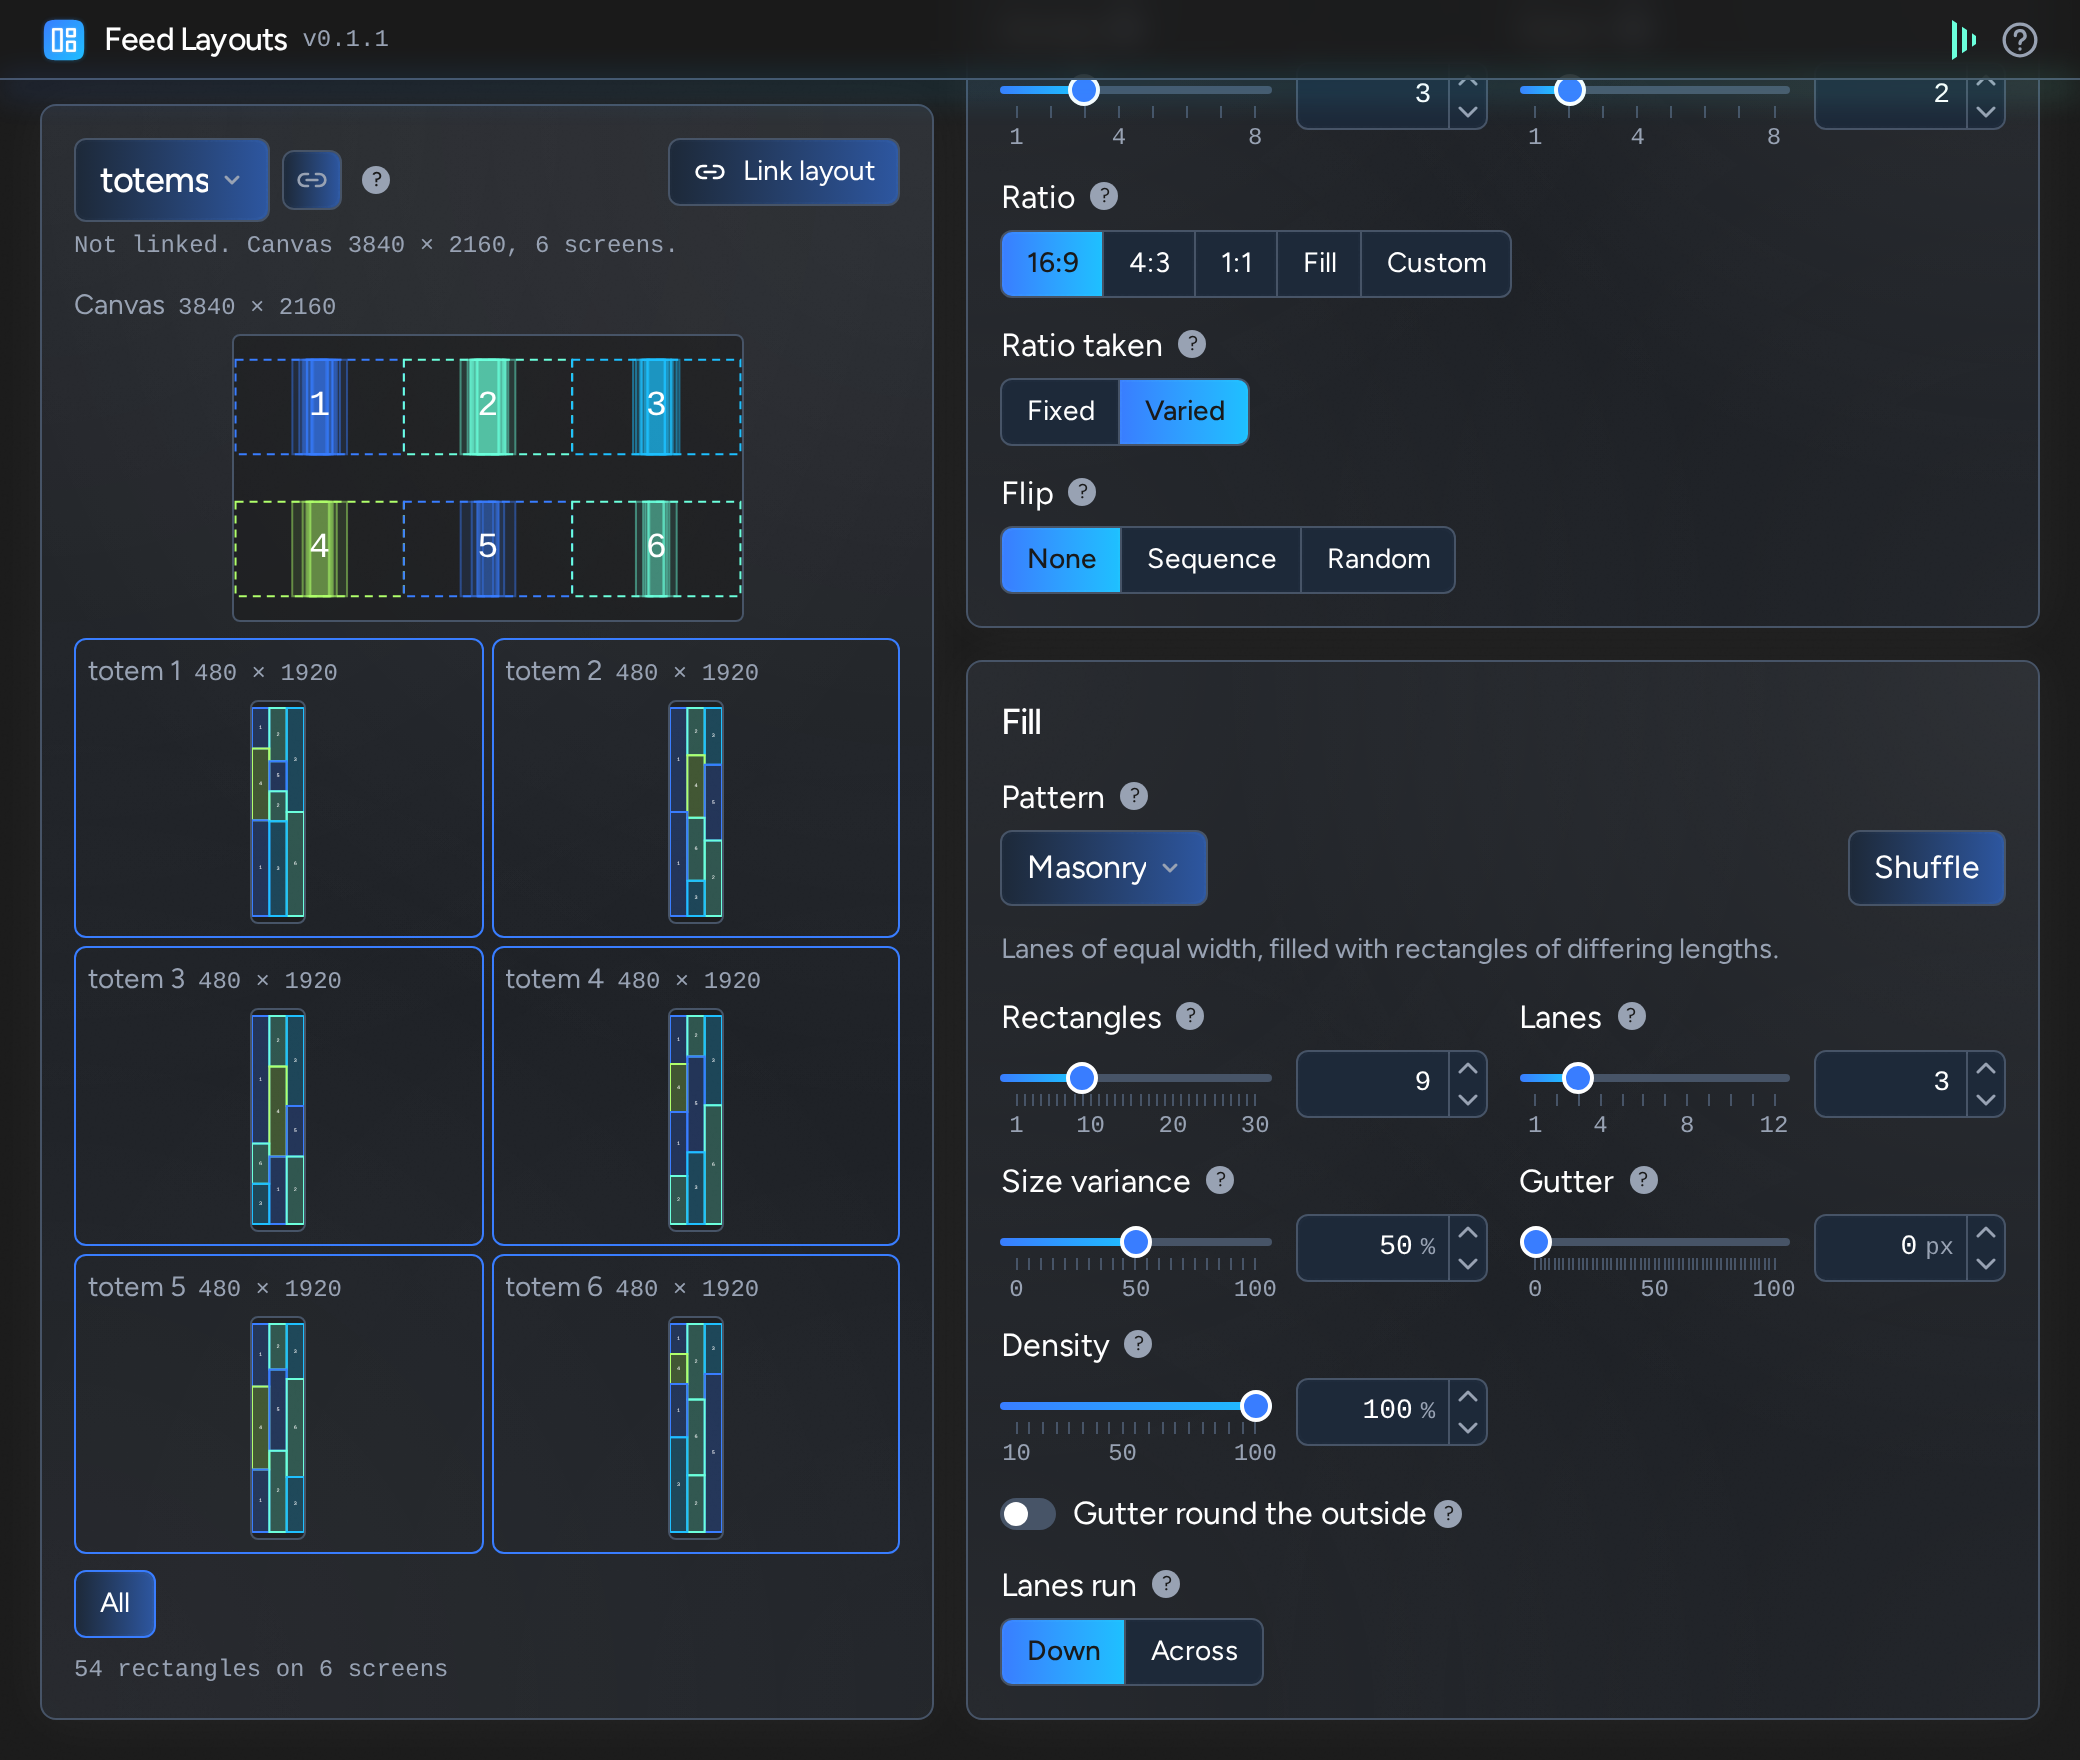Click the Feed Layouts app logo icon
Image resolution: width=2080 pixels, height=1760 pixels.
click(x=64, y=40)
